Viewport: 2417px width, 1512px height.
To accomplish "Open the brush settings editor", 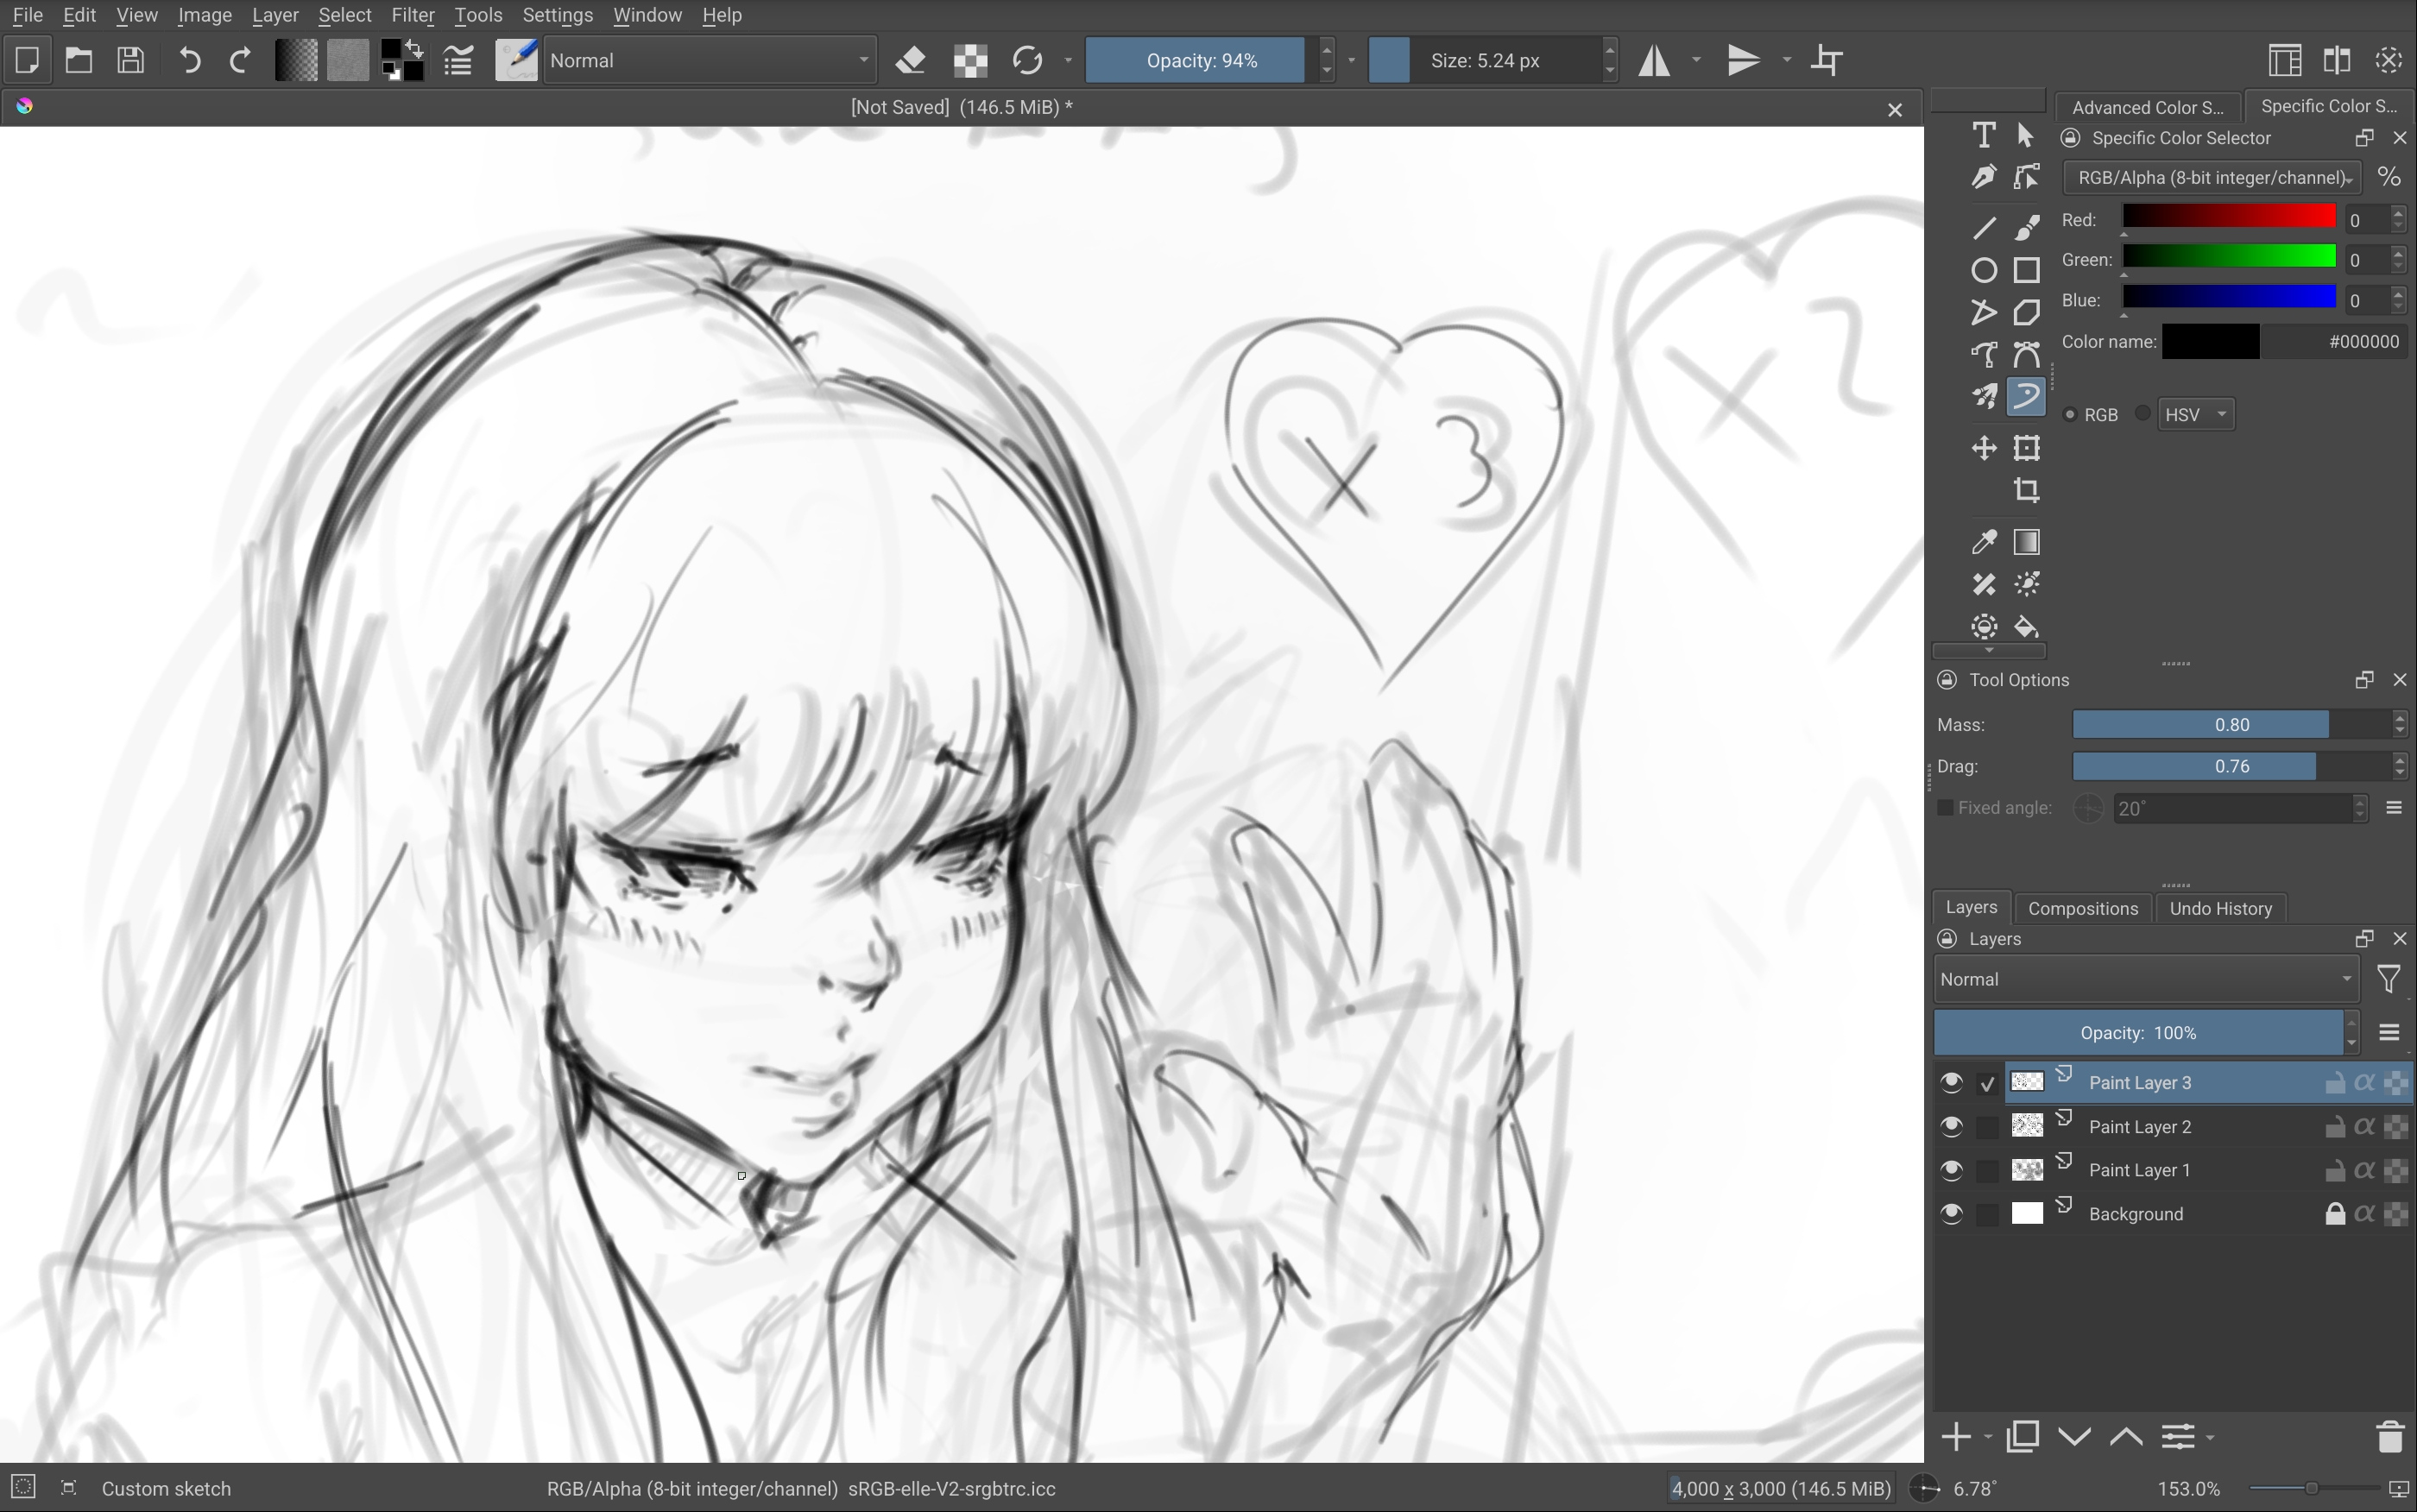I will point(458,60).
